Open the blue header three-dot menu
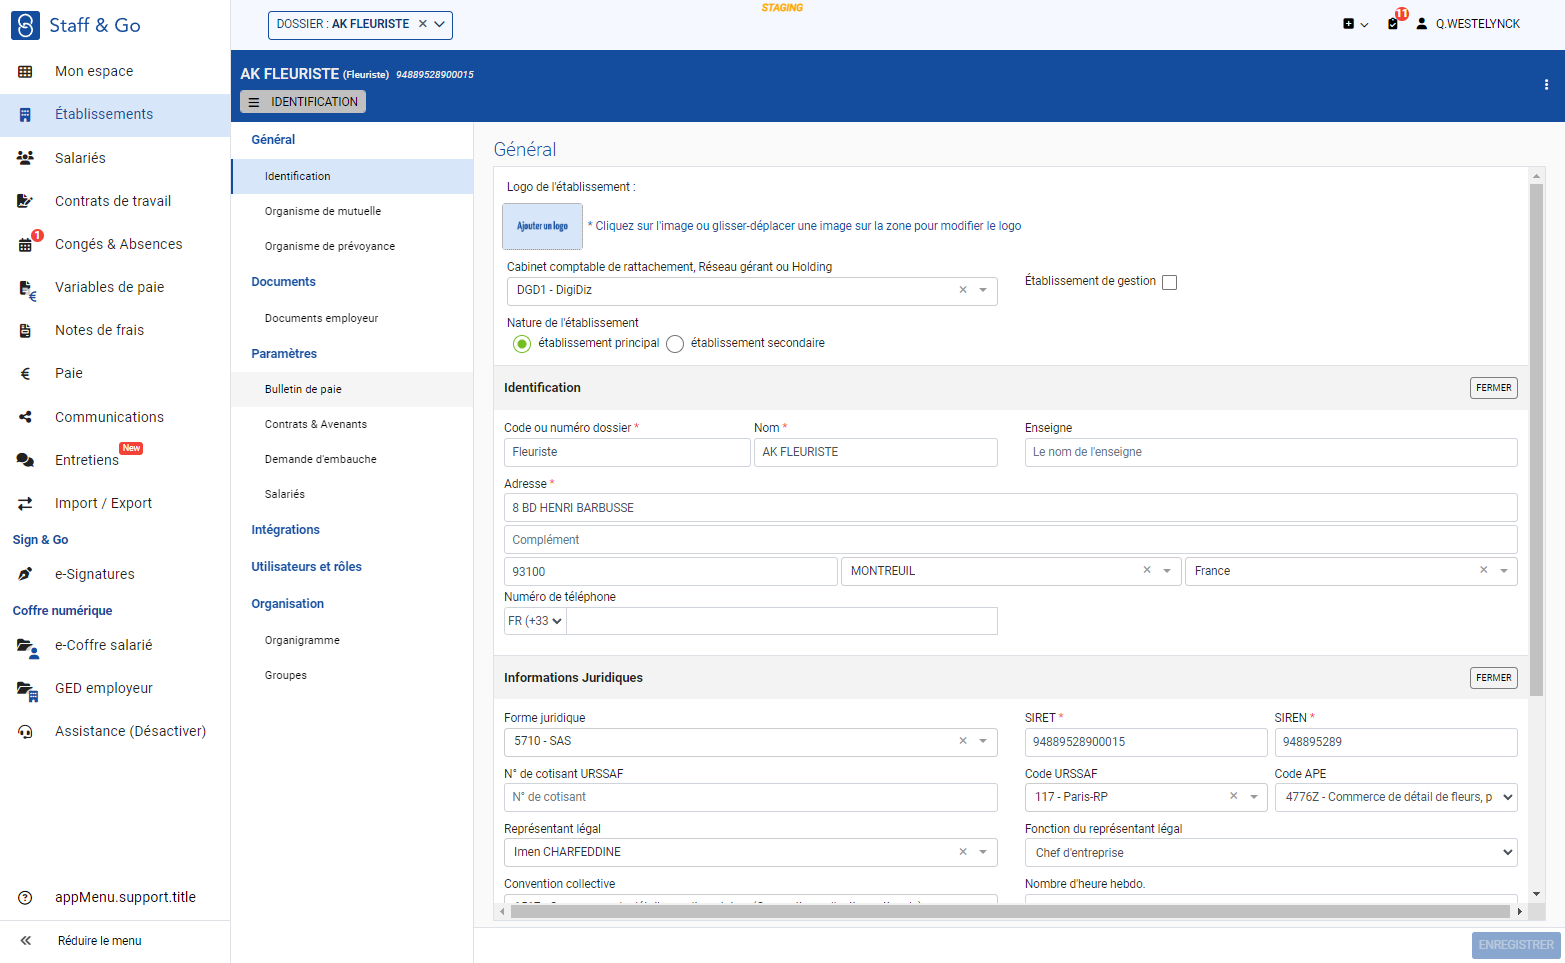The height and width of the screenshot is (963, 1565). pos(1546,85)
